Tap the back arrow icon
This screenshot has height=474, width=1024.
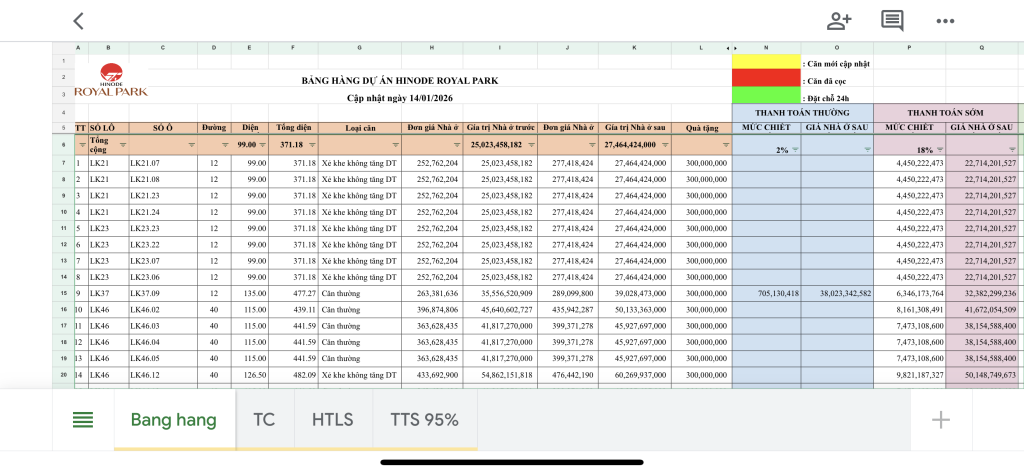(78, 21)
